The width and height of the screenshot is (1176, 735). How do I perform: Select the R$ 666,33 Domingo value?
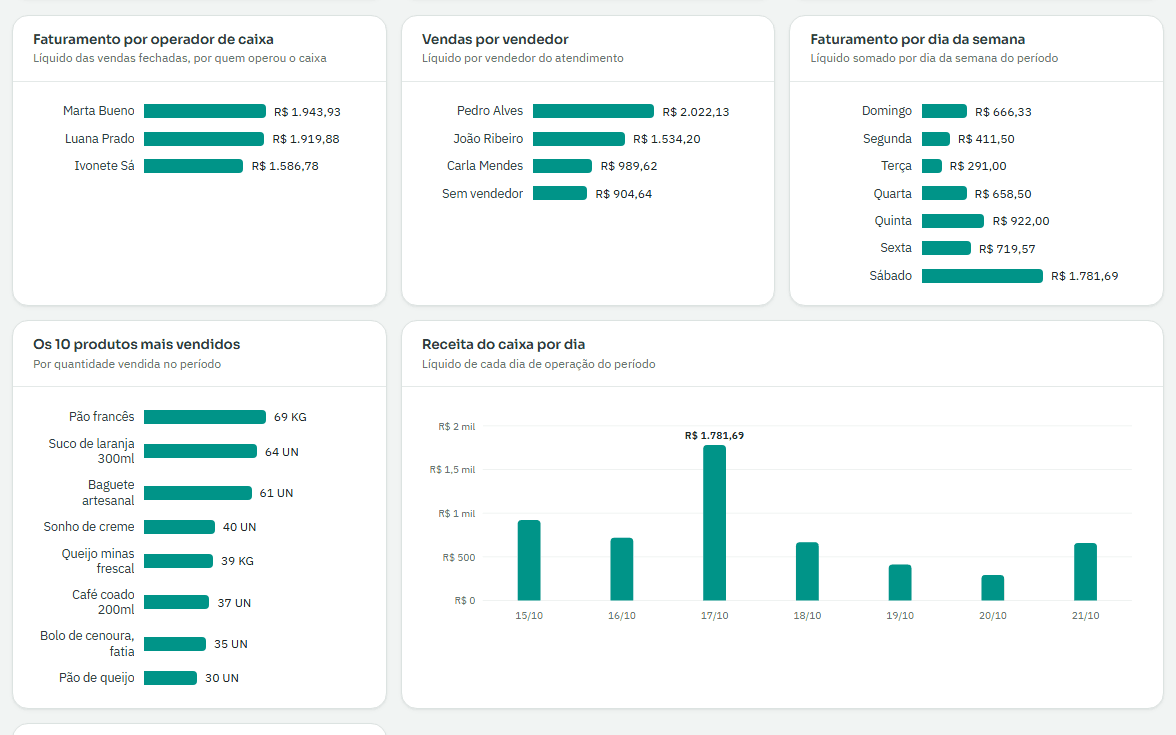pos(1004,112)
